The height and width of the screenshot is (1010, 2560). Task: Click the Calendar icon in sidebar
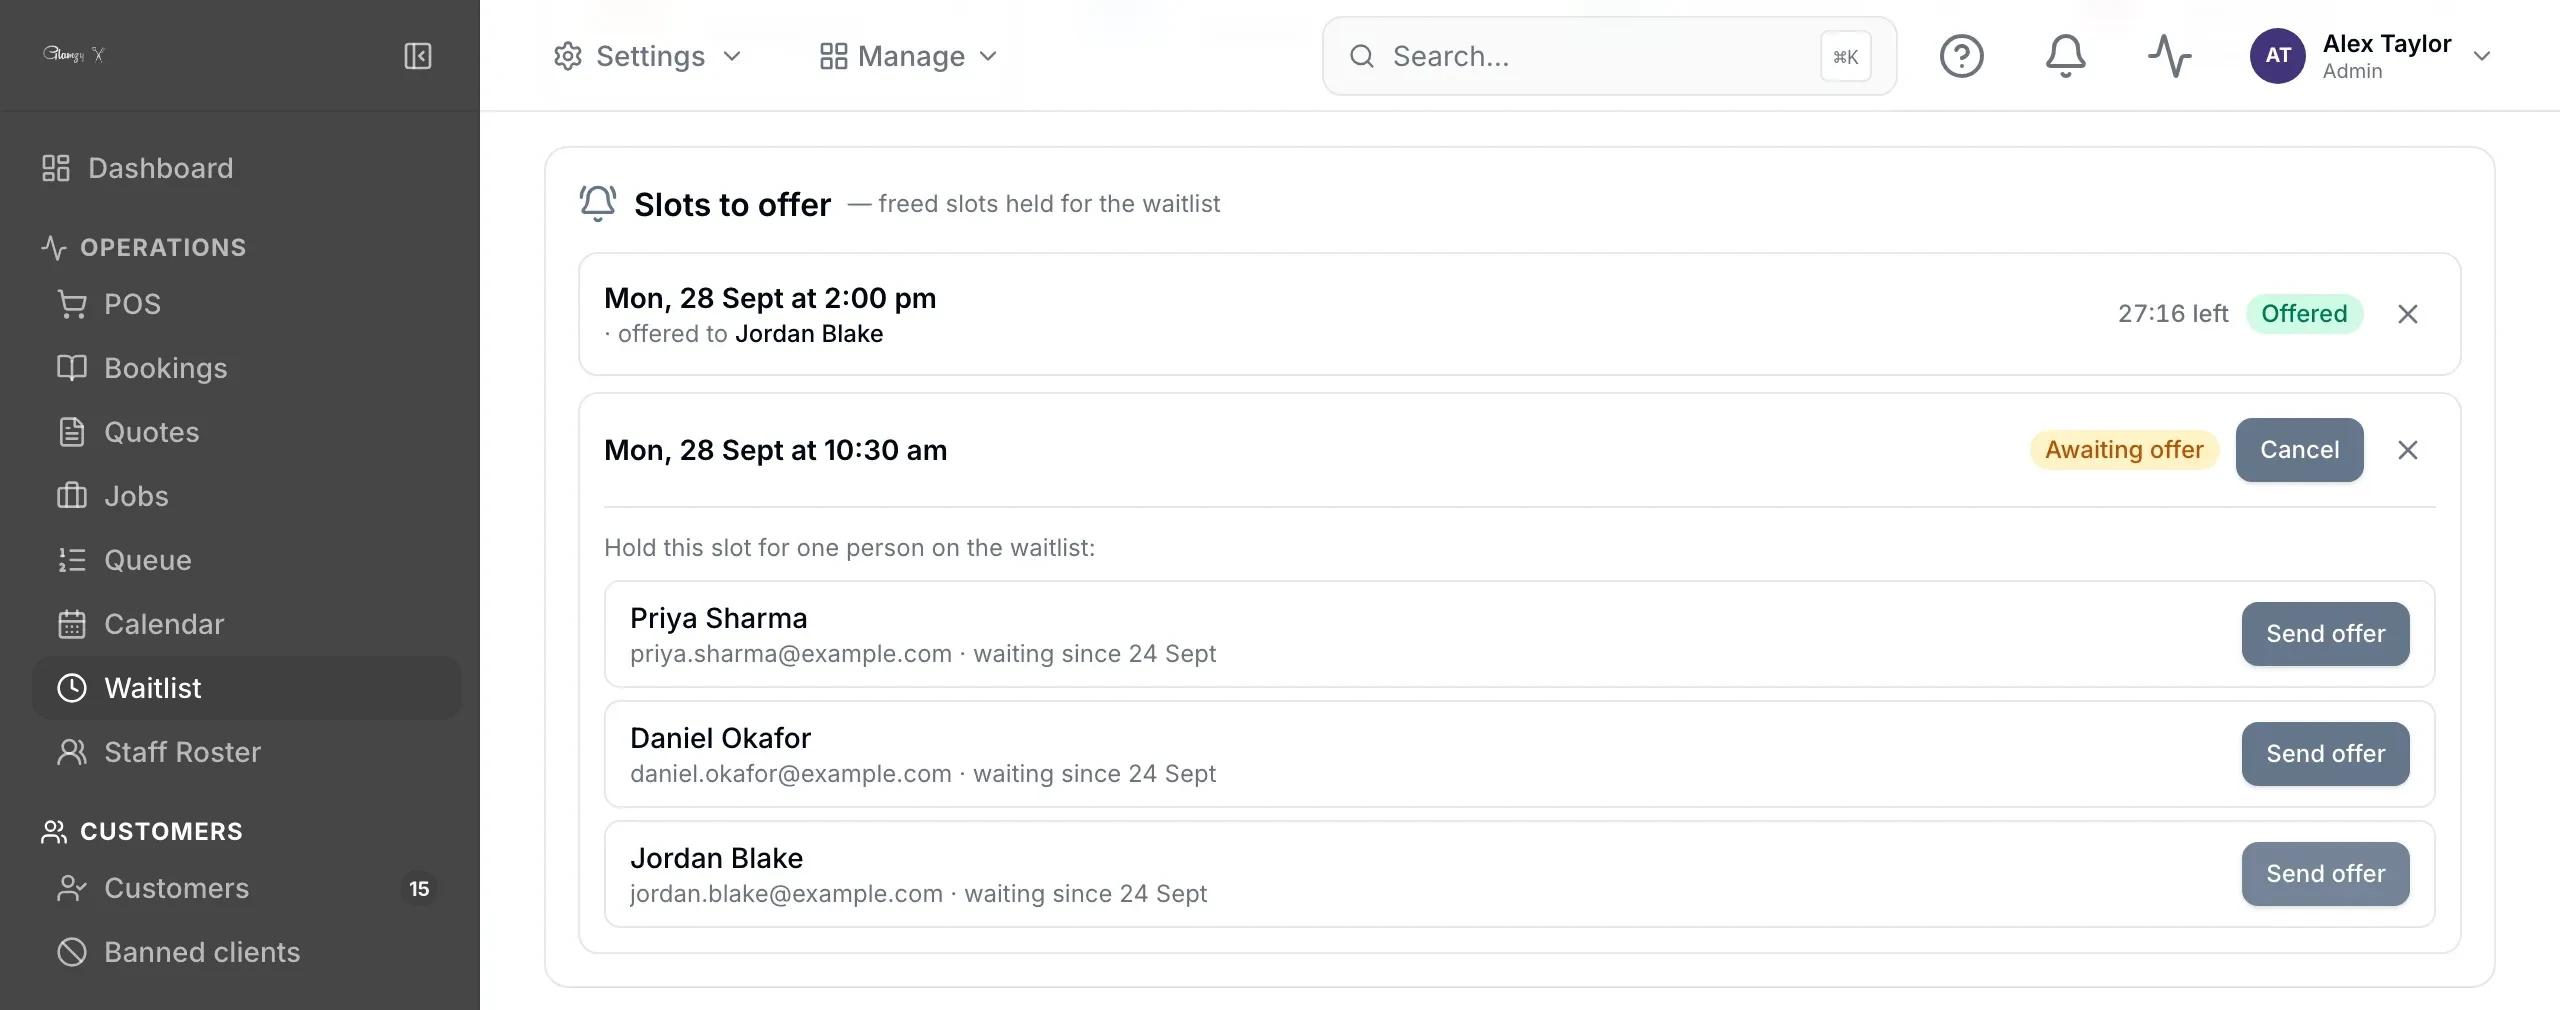click(x=72, y=624)
